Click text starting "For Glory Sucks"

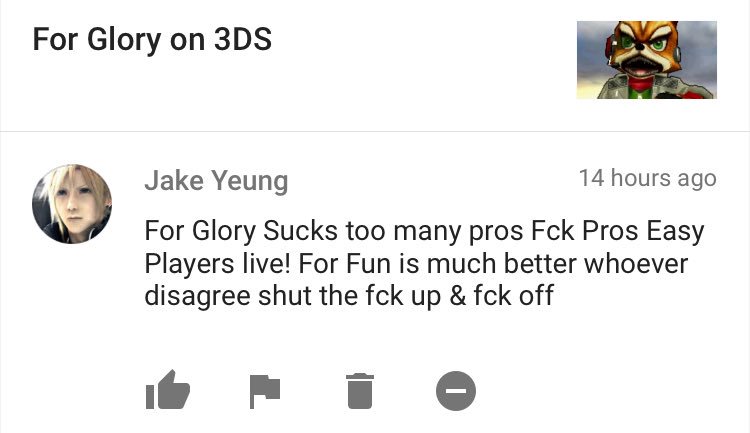424,263
